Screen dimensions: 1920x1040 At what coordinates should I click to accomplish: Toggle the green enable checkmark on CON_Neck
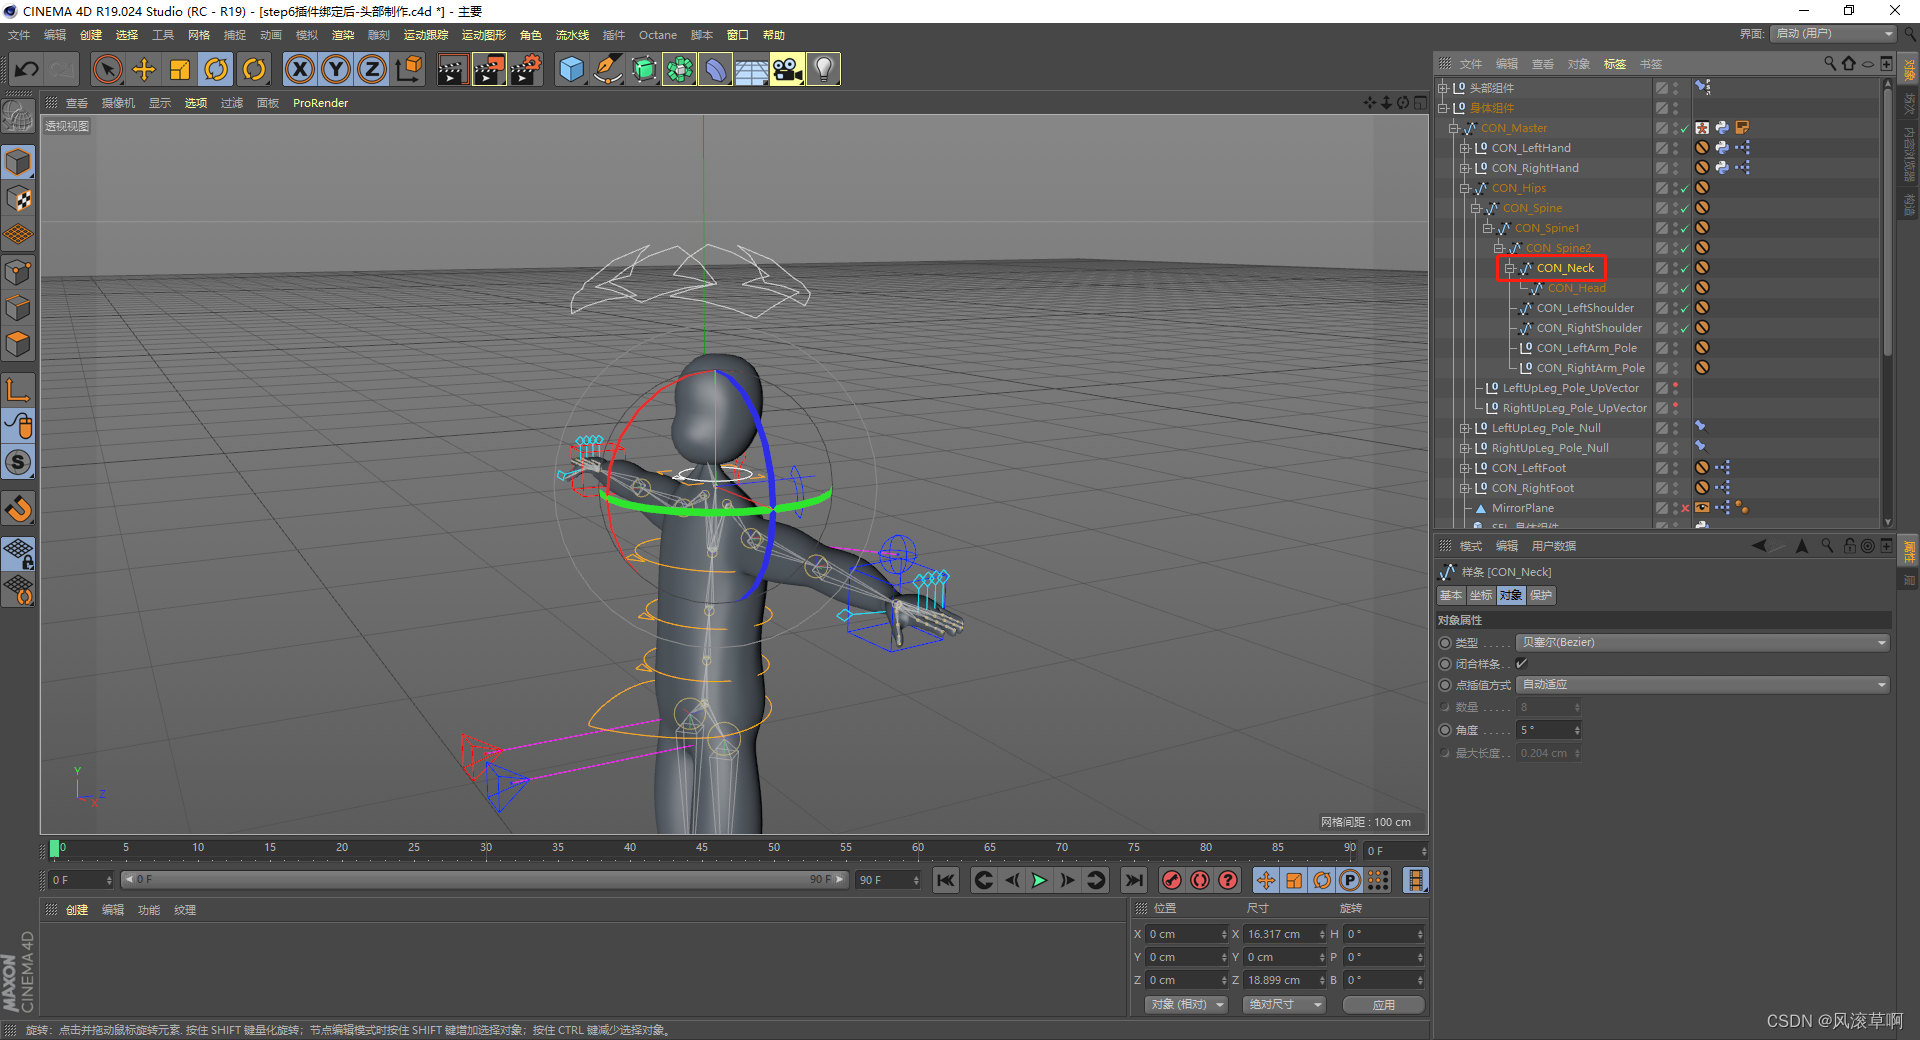pos(1684,267)
